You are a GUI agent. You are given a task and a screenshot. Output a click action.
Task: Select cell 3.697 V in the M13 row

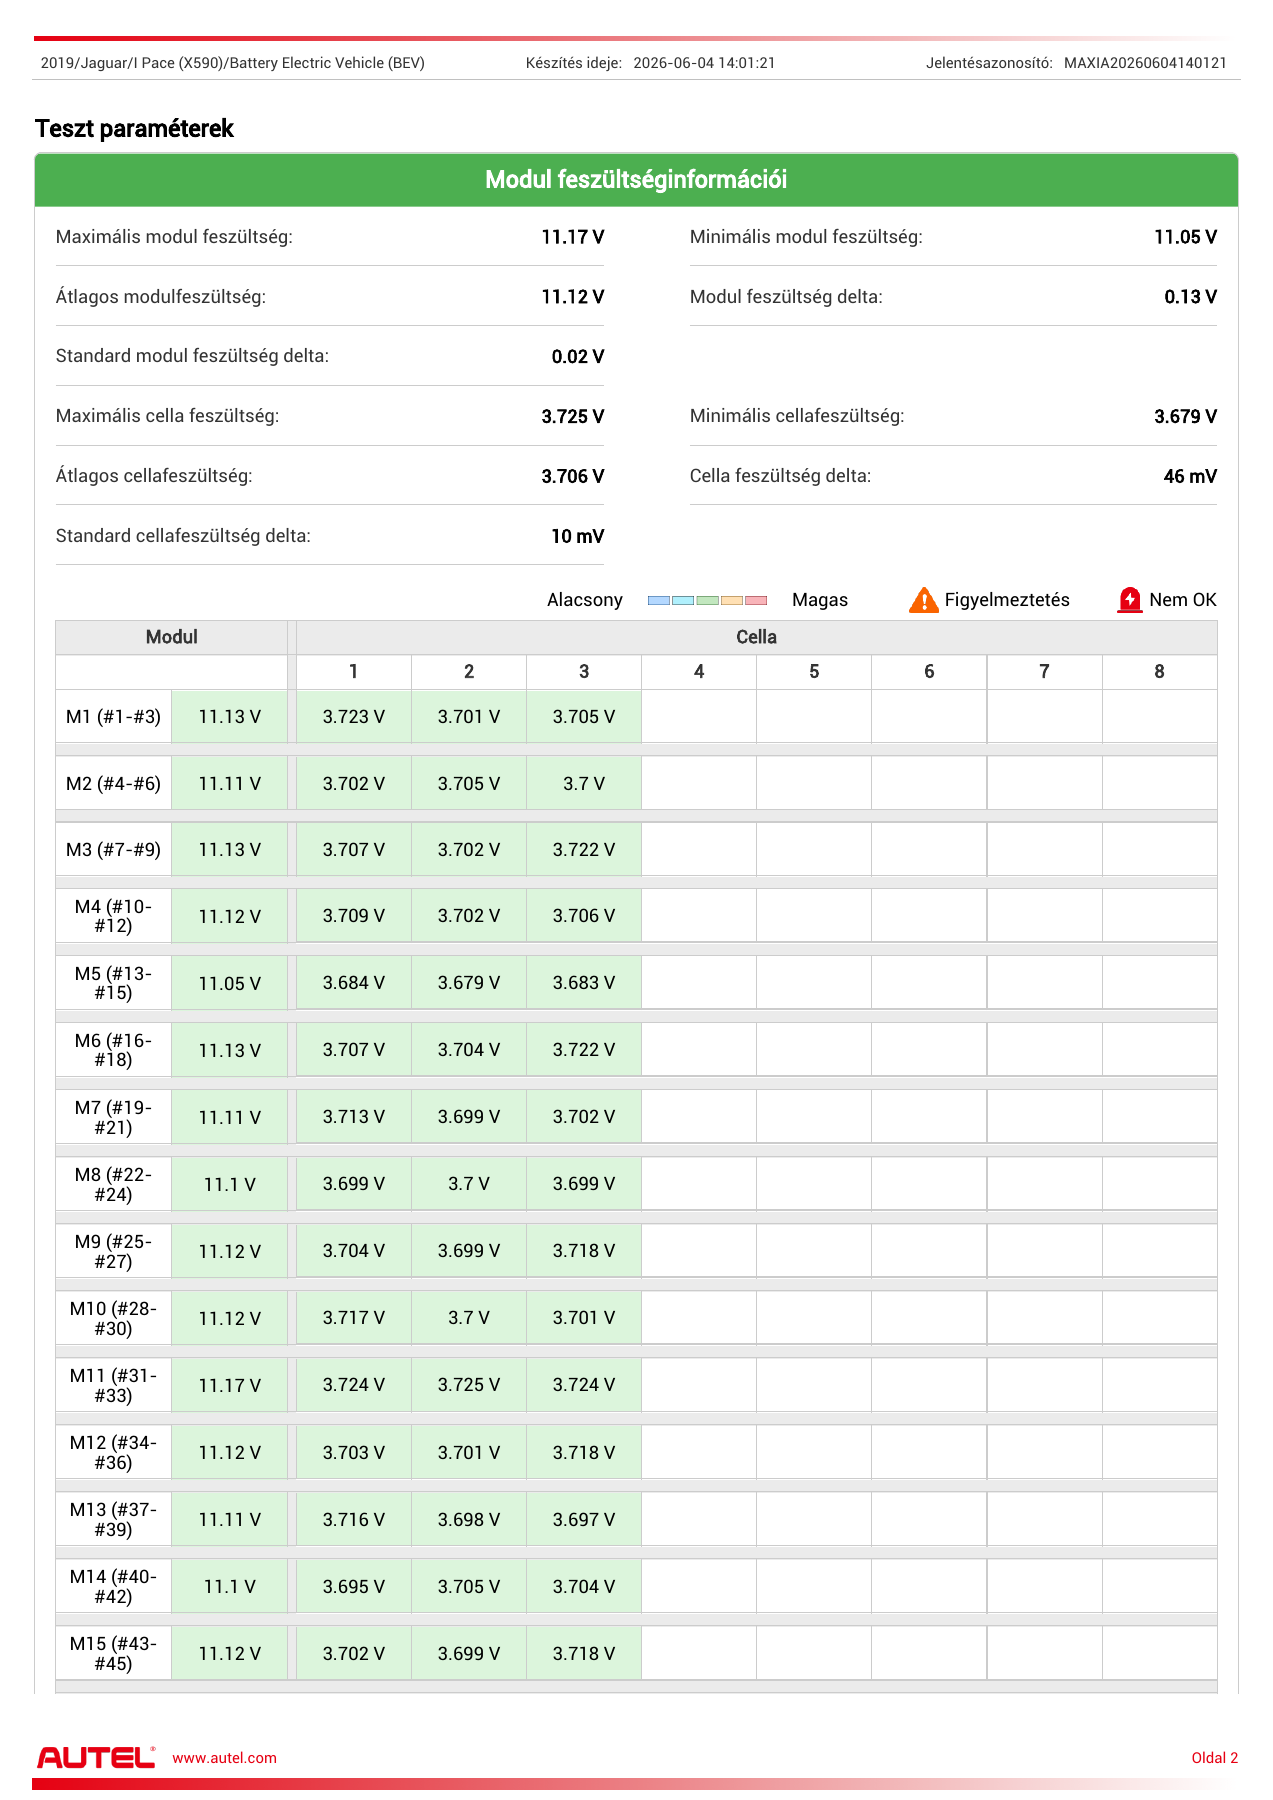(x=584, y=1520)
